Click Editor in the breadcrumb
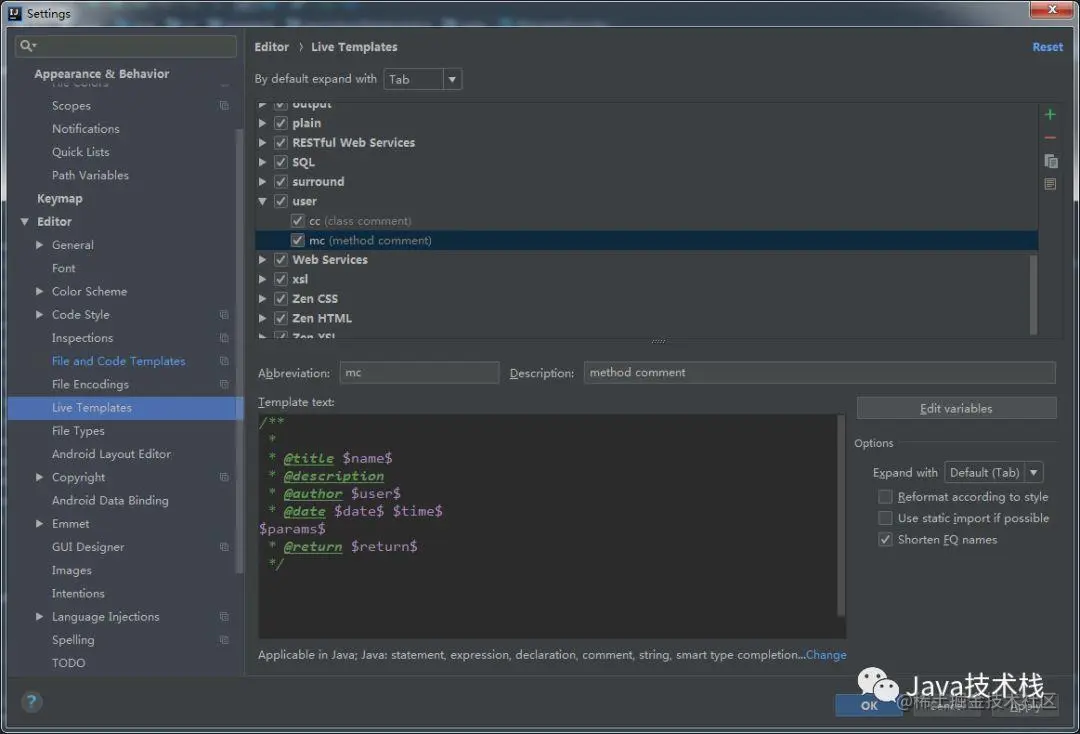1080x734 pixels. pyautogui.click(x=271, y=47)
